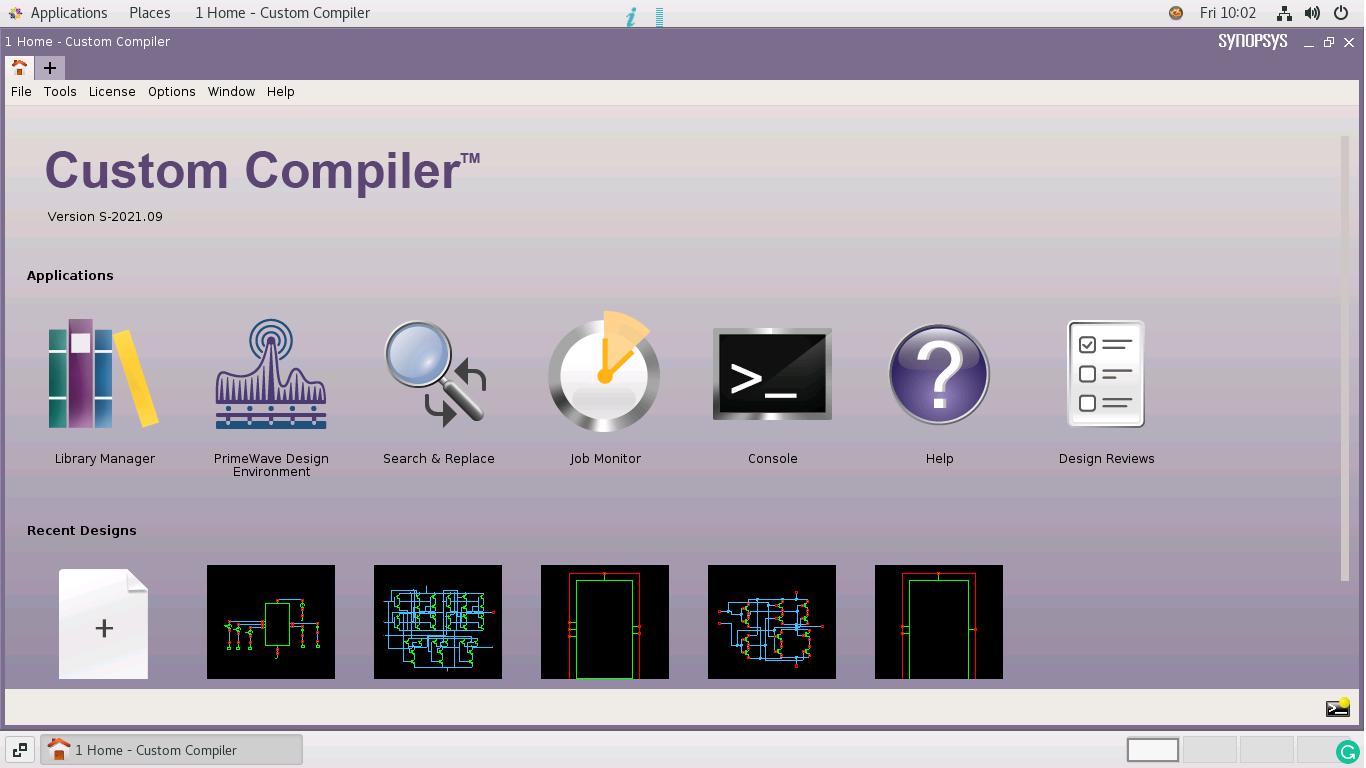Open the Library Manager application

point(104,374)
